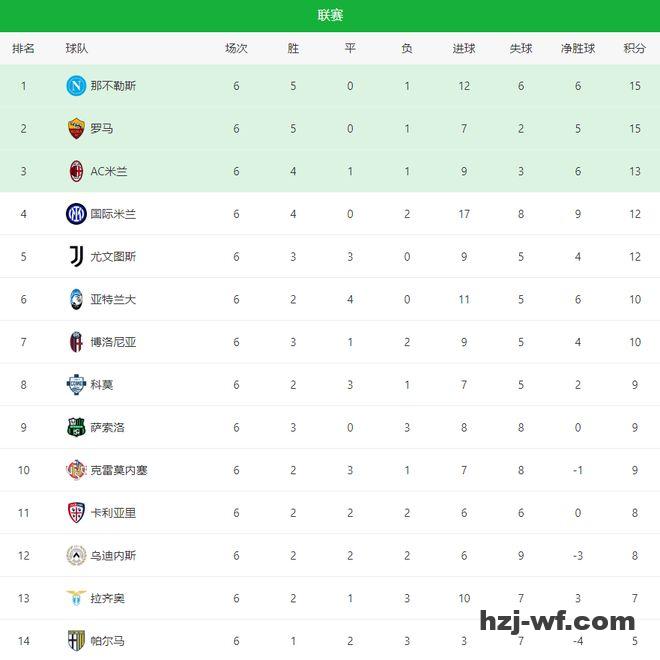The height and width of the screenshot is (660, 660).
Task: Click the Inter Milan (国际米兰) logo
Action: tap(75, 214)
